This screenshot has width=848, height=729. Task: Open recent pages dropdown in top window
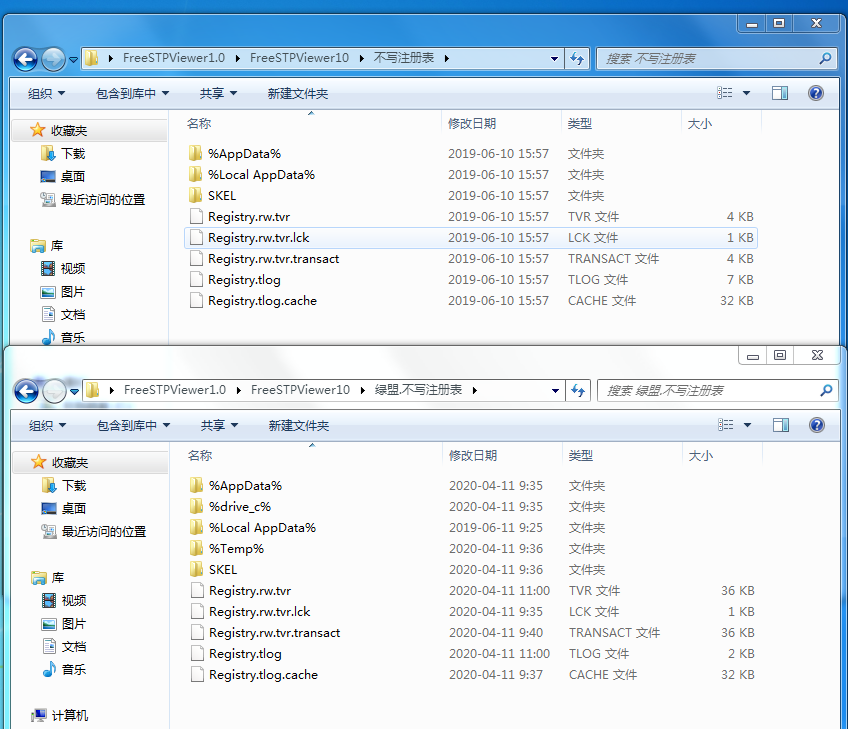(x=73, y=59)
